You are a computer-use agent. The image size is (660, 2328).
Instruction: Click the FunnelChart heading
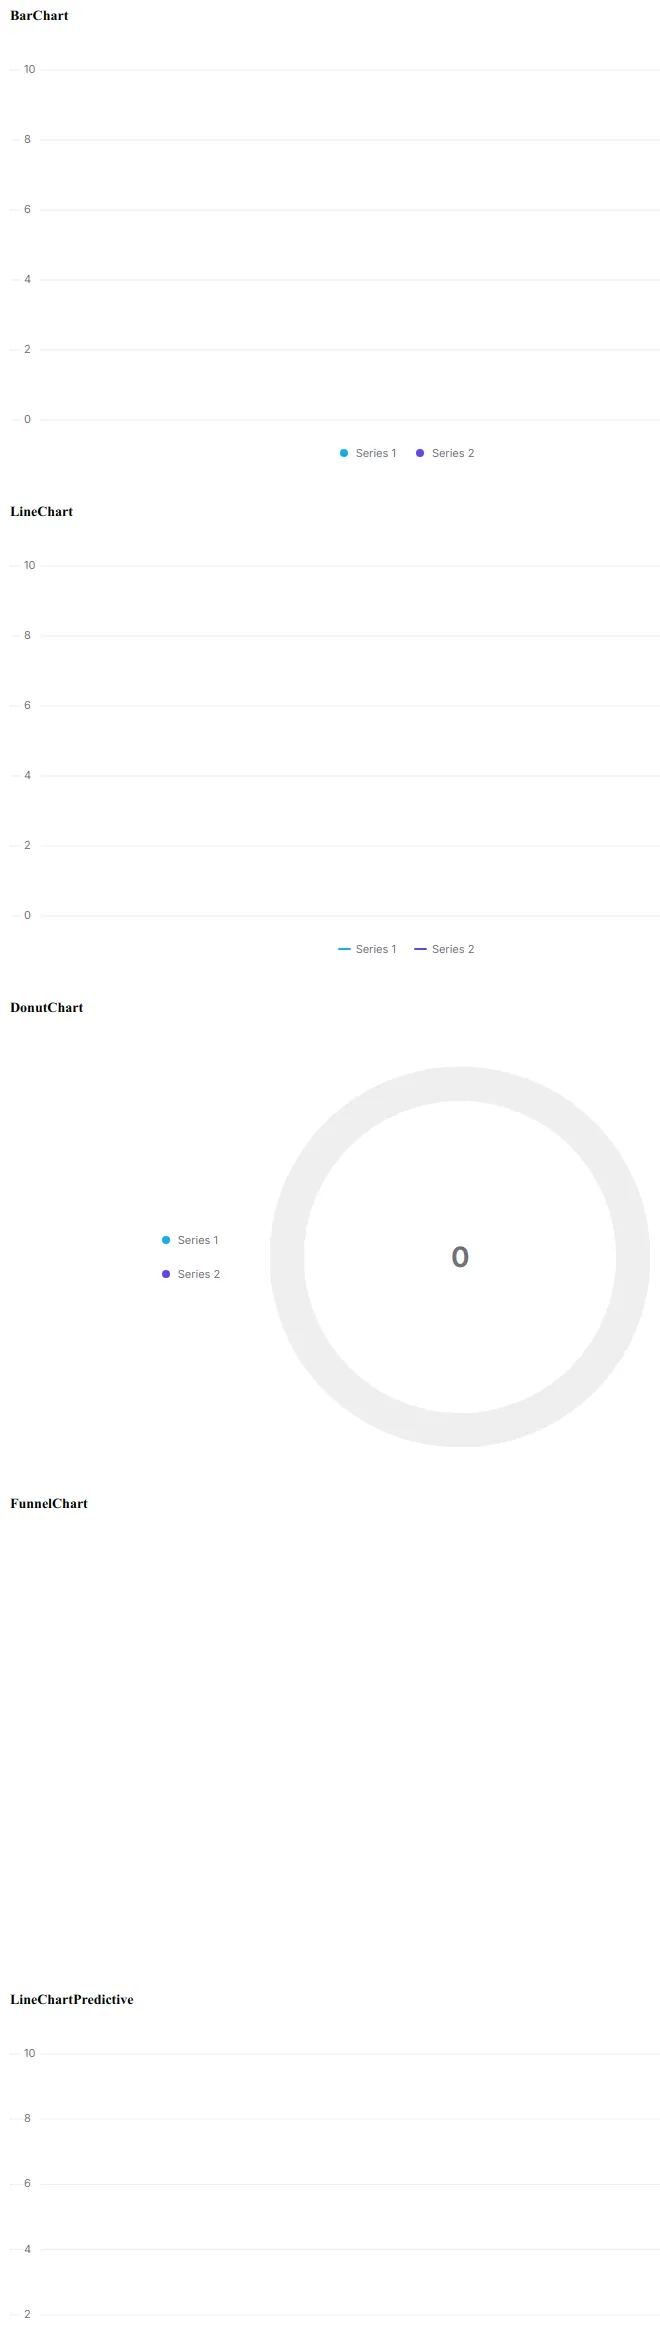pos(49,1504)
